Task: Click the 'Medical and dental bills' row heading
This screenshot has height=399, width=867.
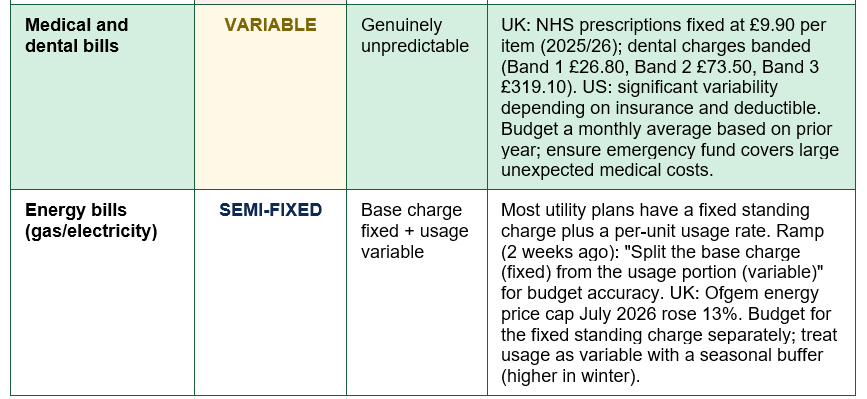Action: 76,35
